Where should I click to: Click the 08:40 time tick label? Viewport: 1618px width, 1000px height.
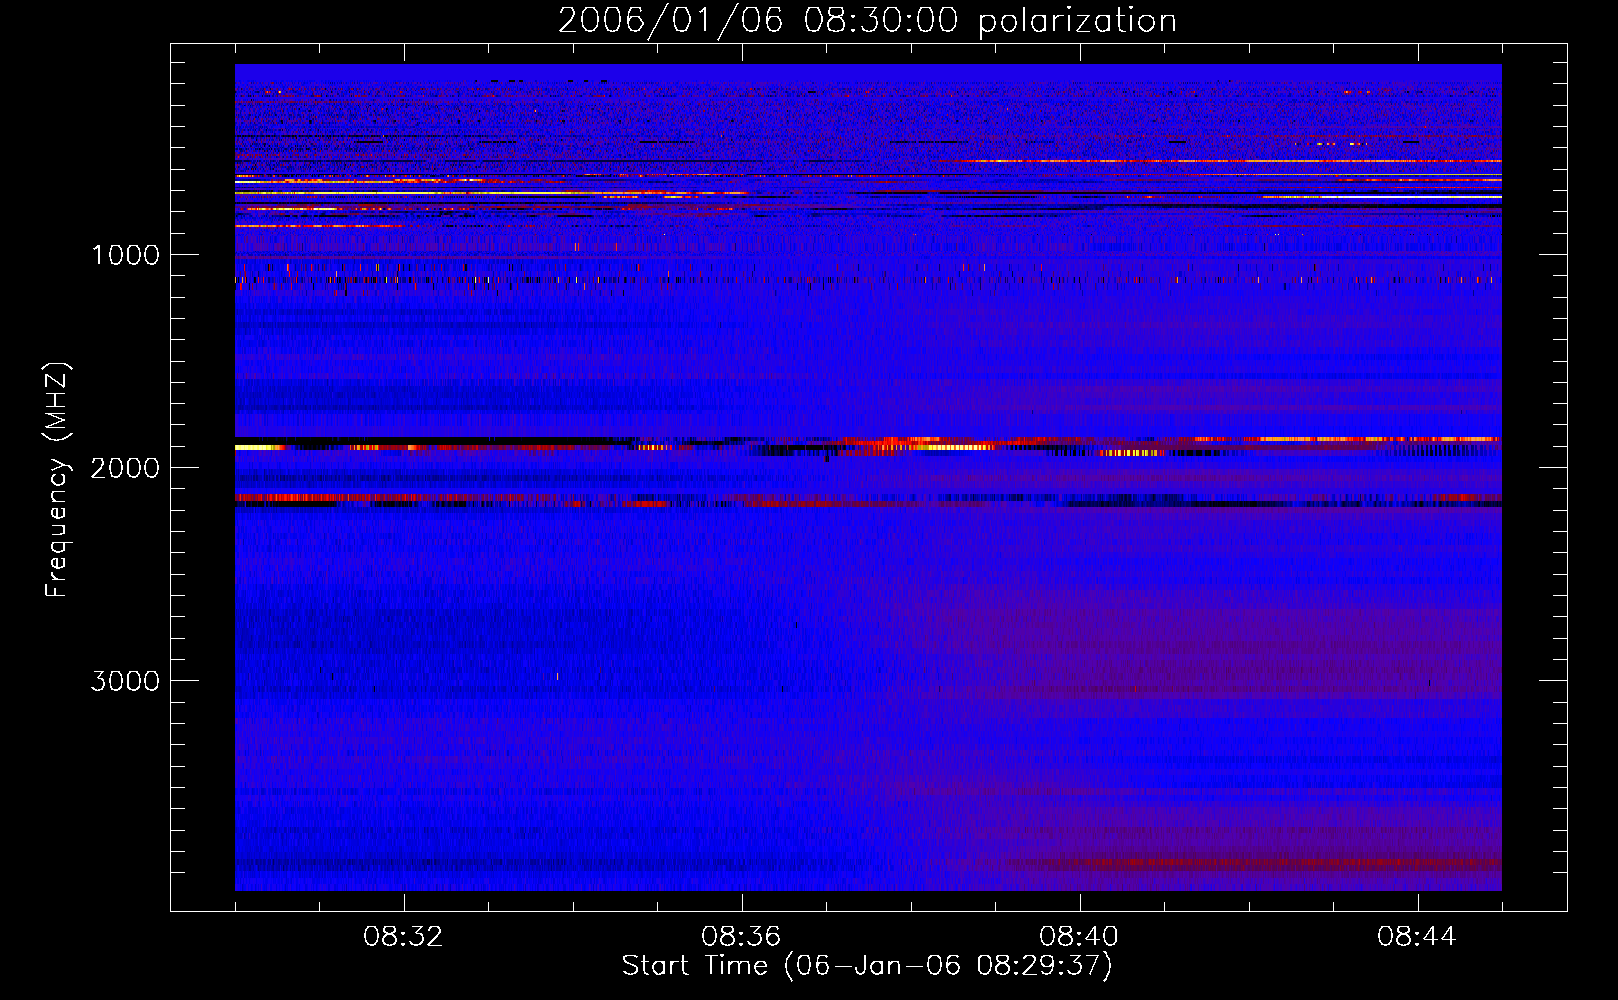pyautogui.click(x=1080, y=937)
